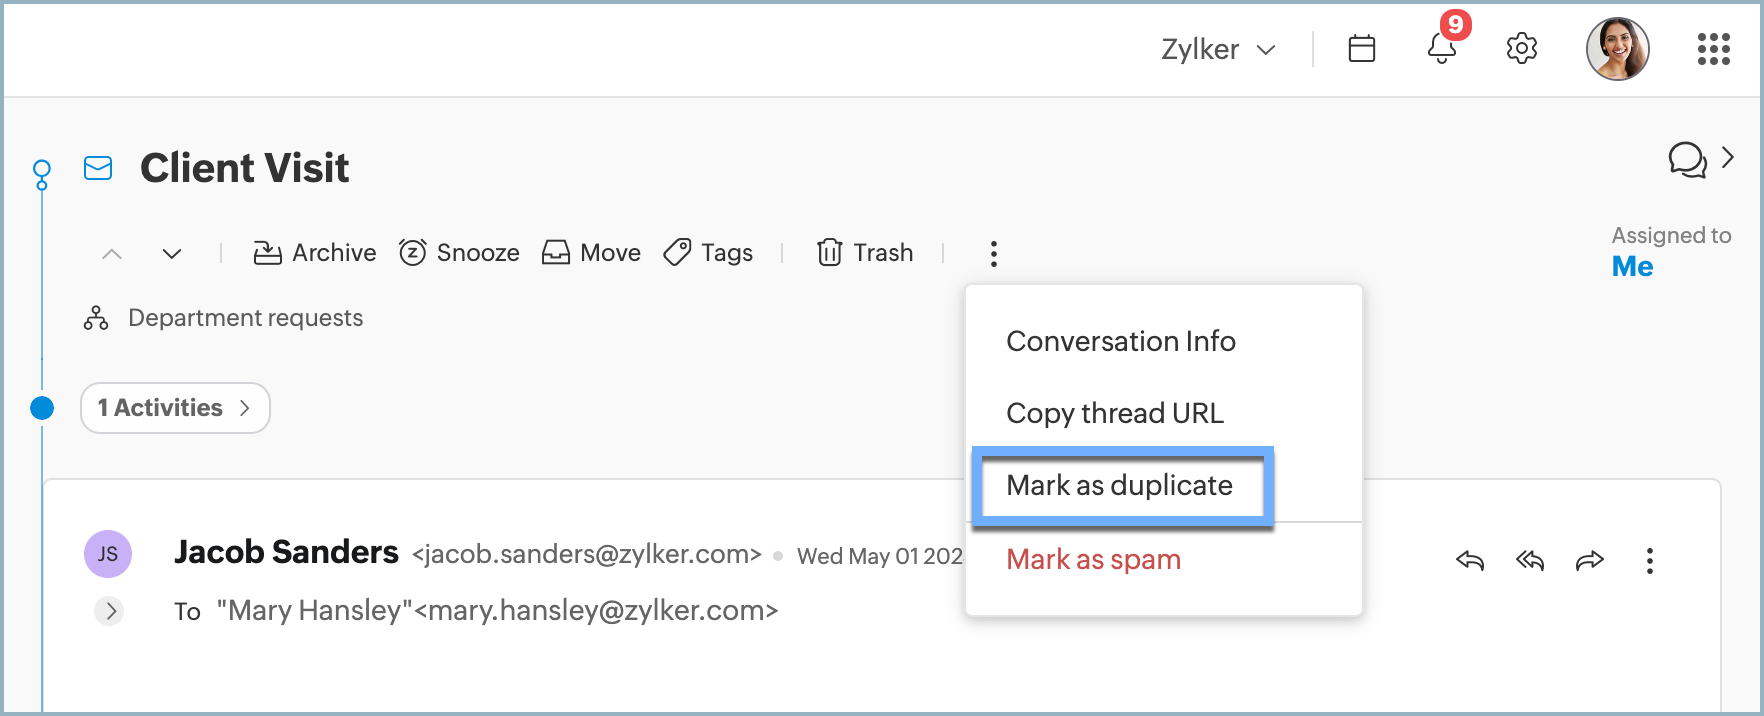Open the calendar icon in header
This screenshot has width=1764, height=716.
click(1361, 48)
